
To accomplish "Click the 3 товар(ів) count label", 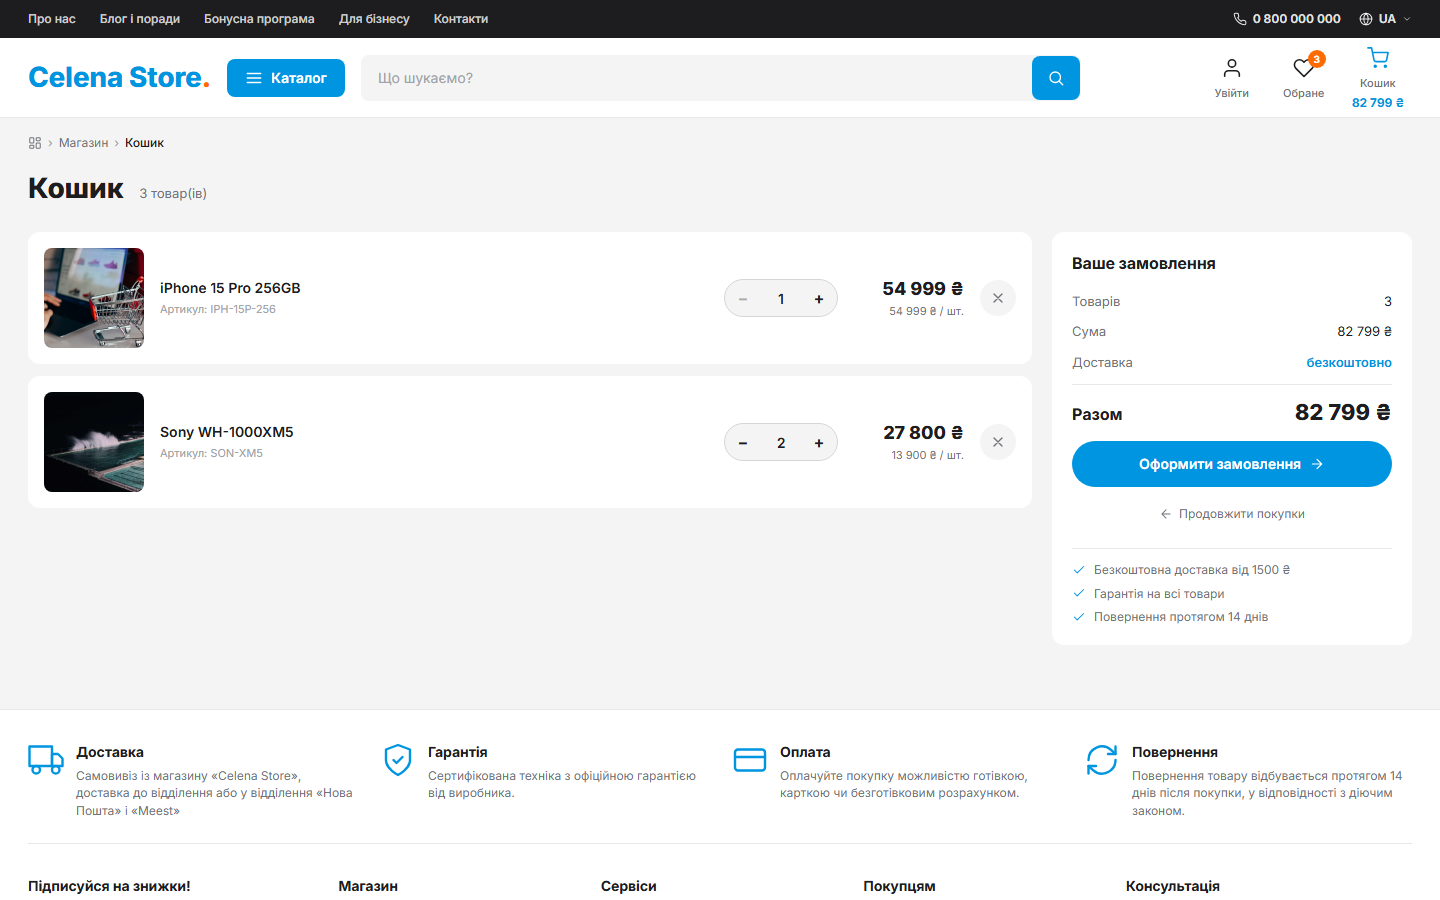I will [173, 194].
